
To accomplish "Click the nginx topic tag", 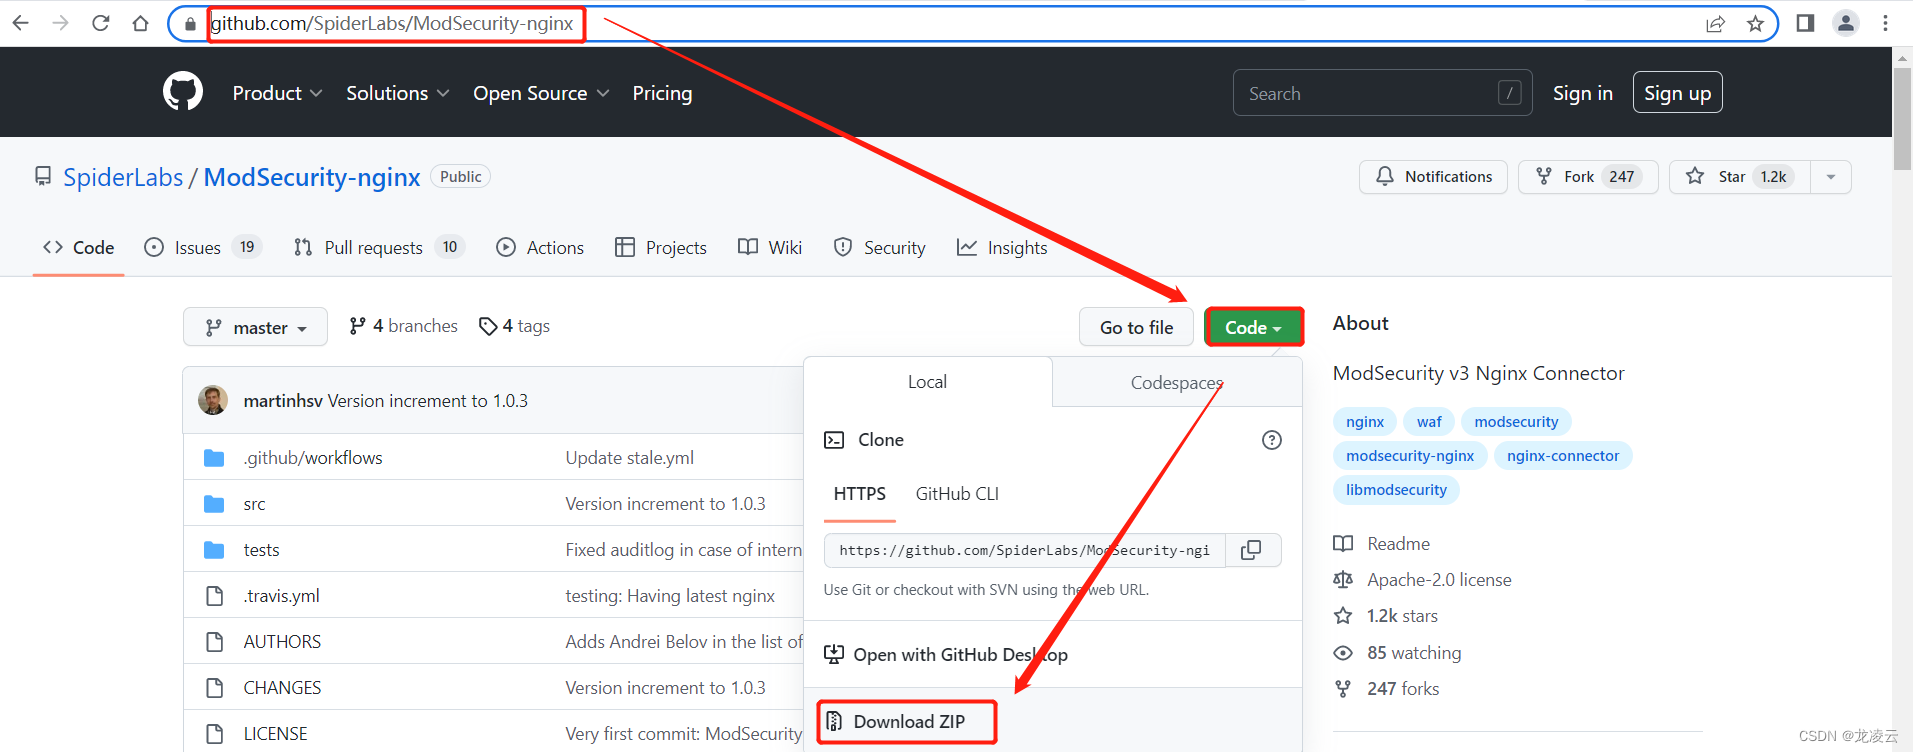I will (1365, 422).
